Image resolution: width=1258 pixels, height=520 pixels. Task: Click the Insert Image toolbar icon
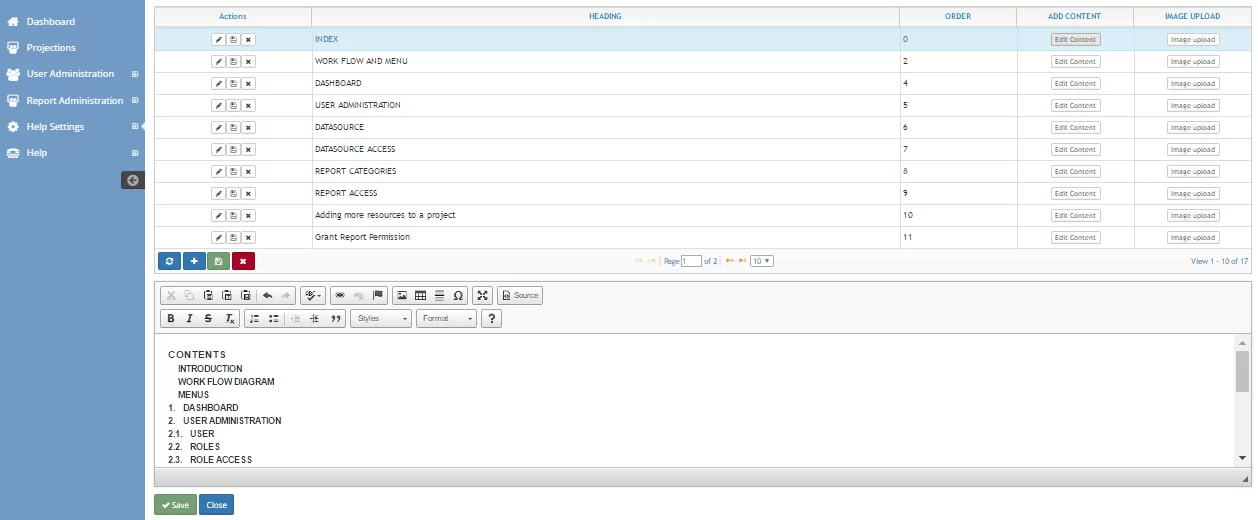click(402, 295)
